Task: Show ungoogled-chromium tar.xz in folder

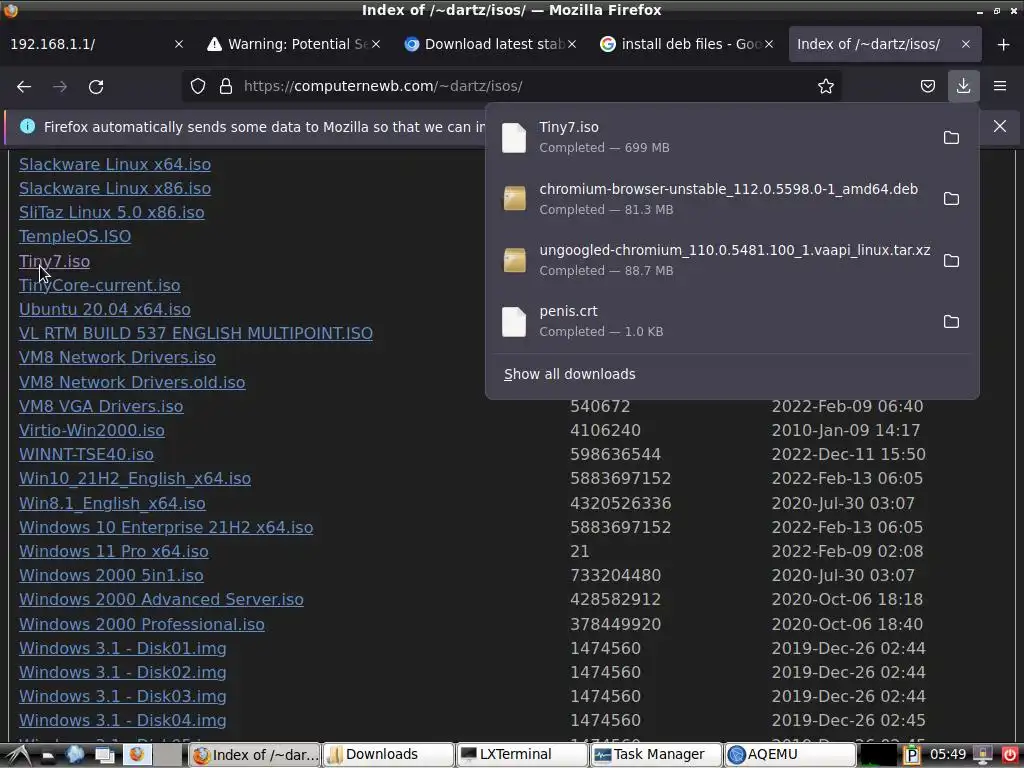Action: click(951, 261)
